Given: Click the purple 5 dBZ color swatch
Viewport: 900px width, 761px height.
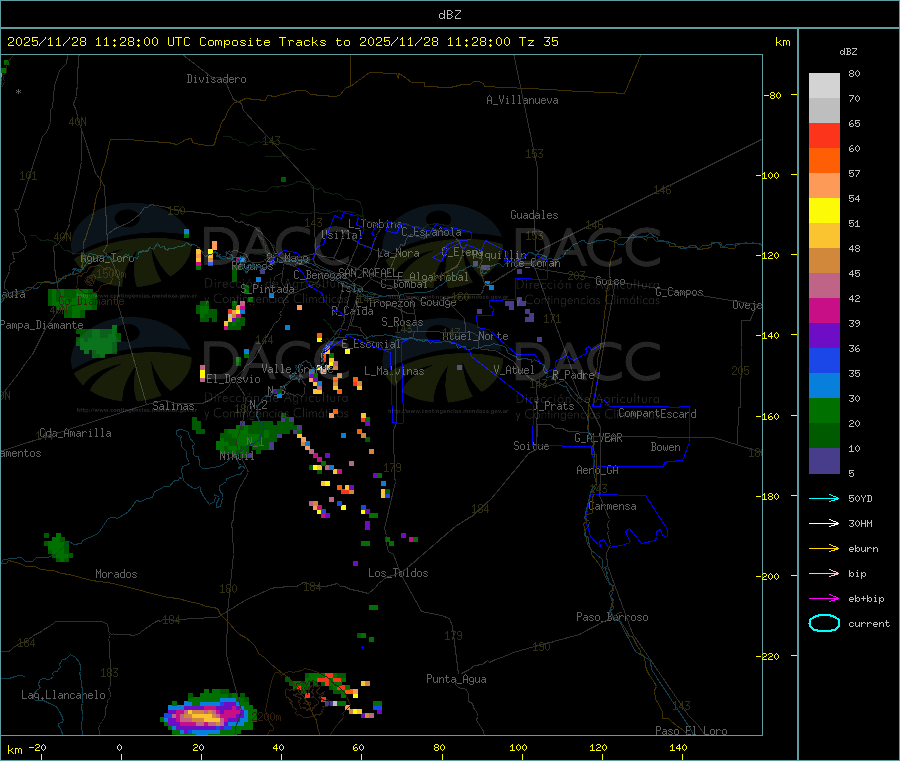Looking at the screenshot, I should coord(824,461).
